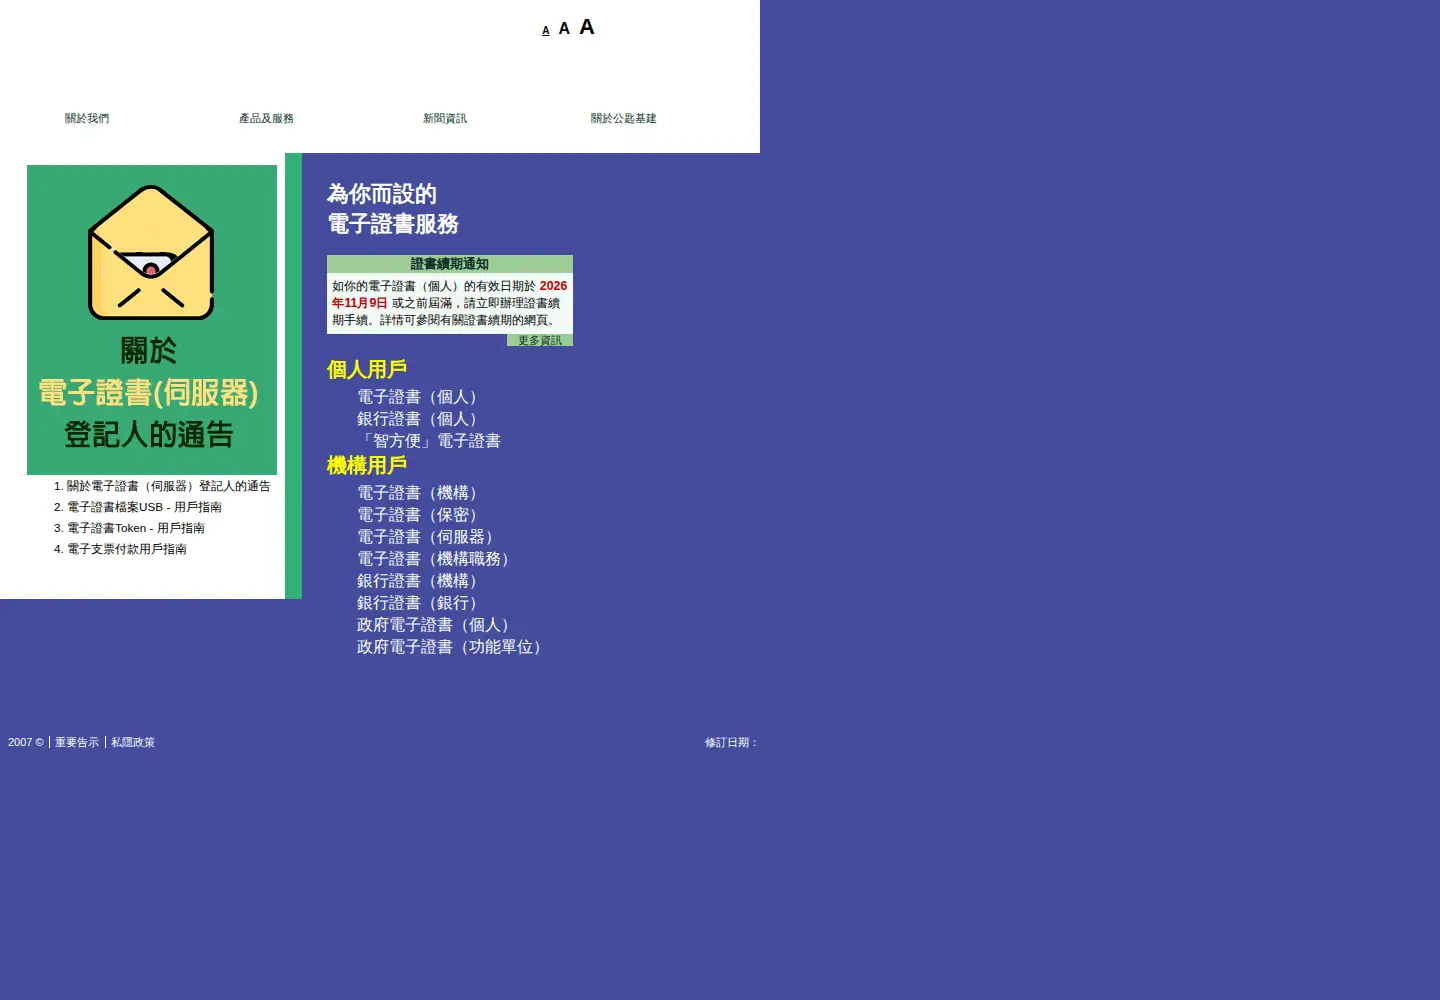Open the 新聞資訊 menu
This screenshot has height=1000, width=1440.
pos(445,118)
